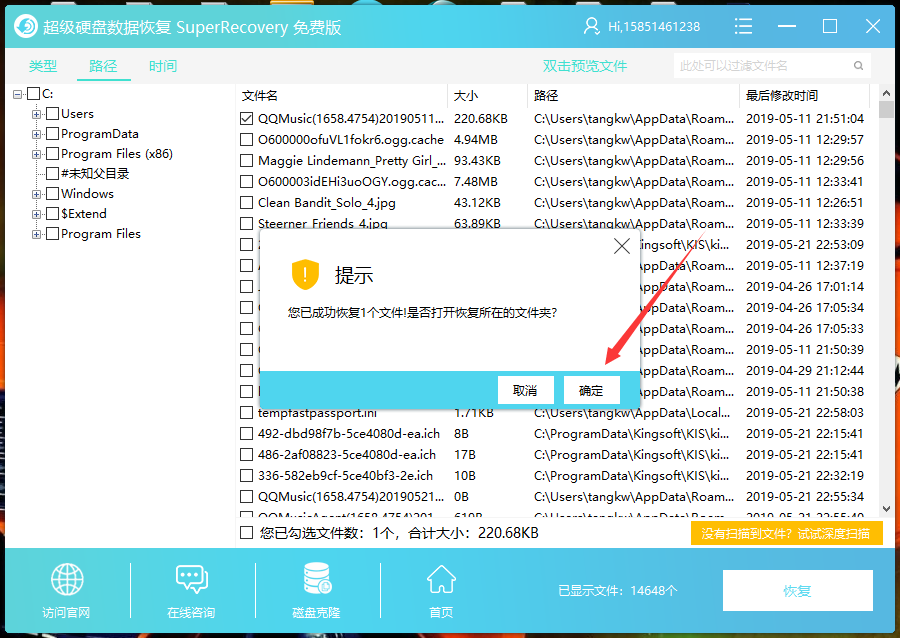This screenshot has width=900, height=638.
Task: Click the scrollbar up arrow
Action: click(x=886, y=93)
